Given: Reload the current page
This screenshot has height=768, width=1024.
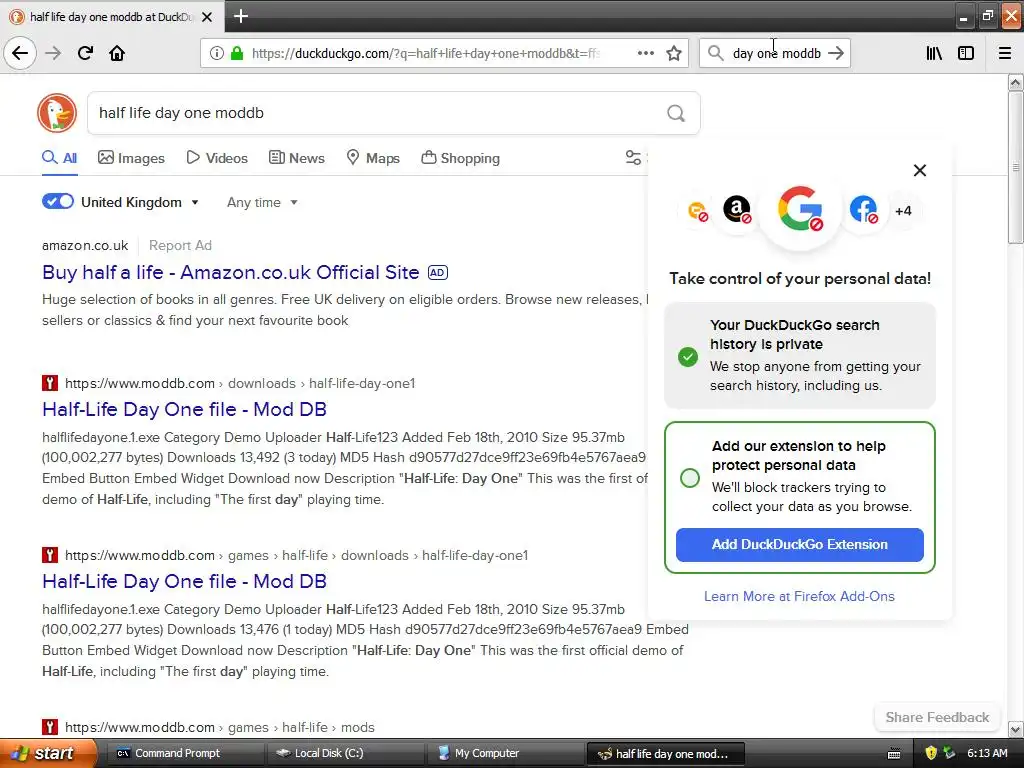Looking at the screenshot, I should 85,53.
